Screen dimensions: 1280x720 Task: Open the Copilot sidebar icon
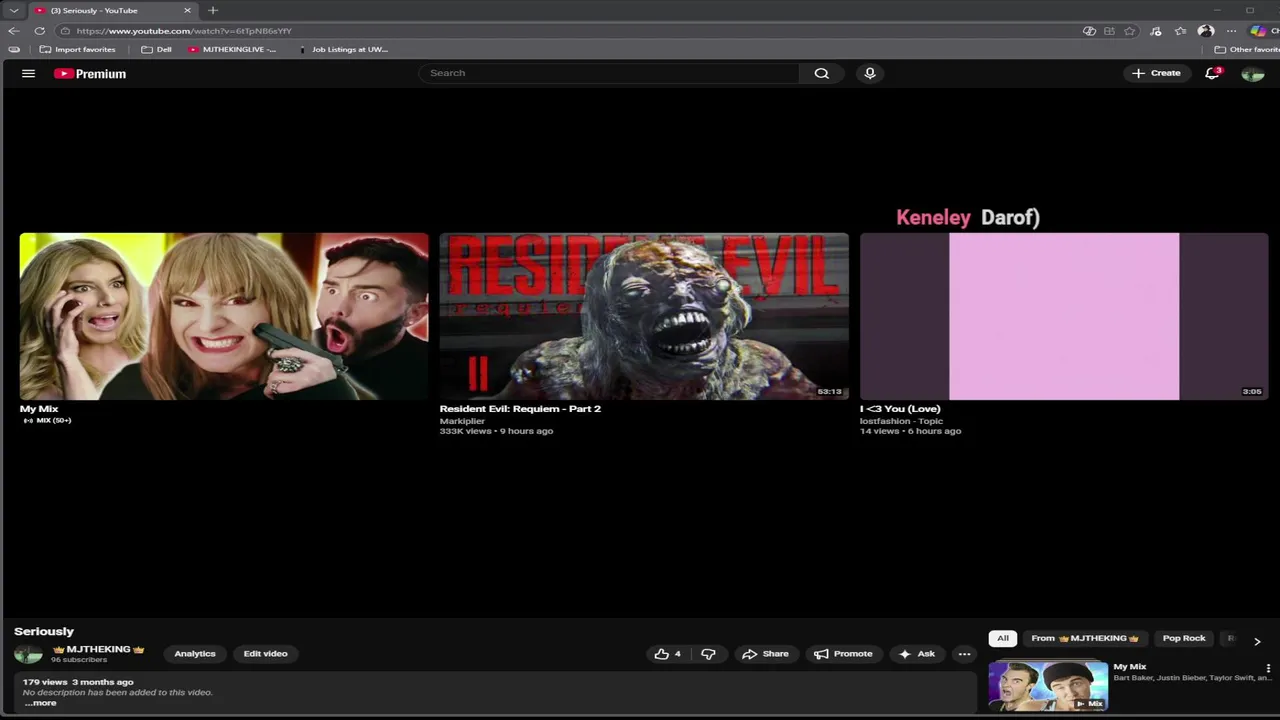[1258, 31]
